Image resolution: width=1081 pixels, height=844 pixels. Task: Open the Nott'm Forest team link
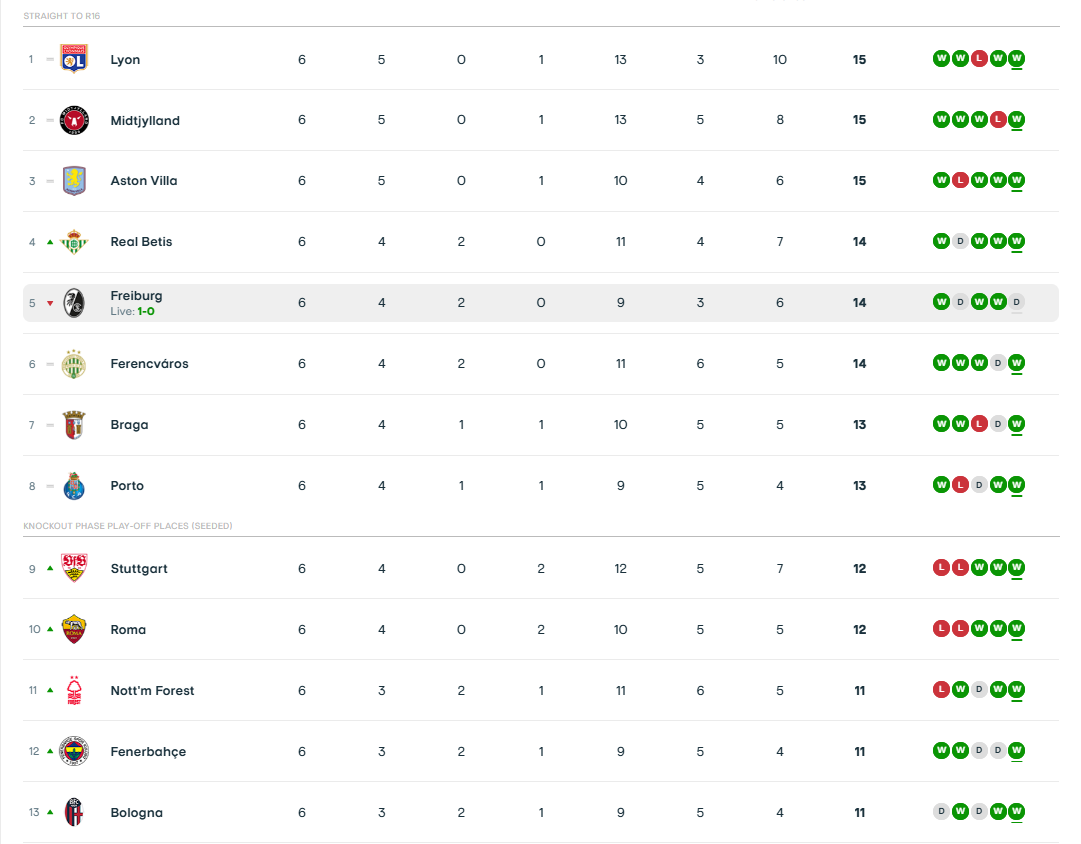(x=152, y=691)
